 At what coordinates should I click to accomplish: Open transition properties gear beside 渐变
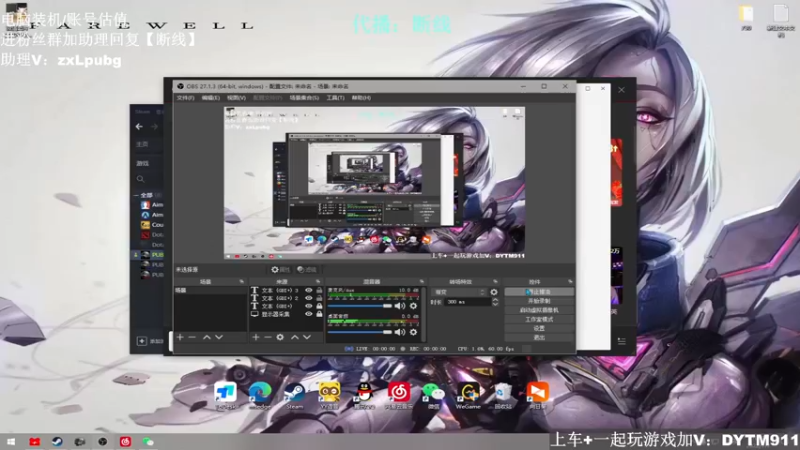[x=493, y=292]
